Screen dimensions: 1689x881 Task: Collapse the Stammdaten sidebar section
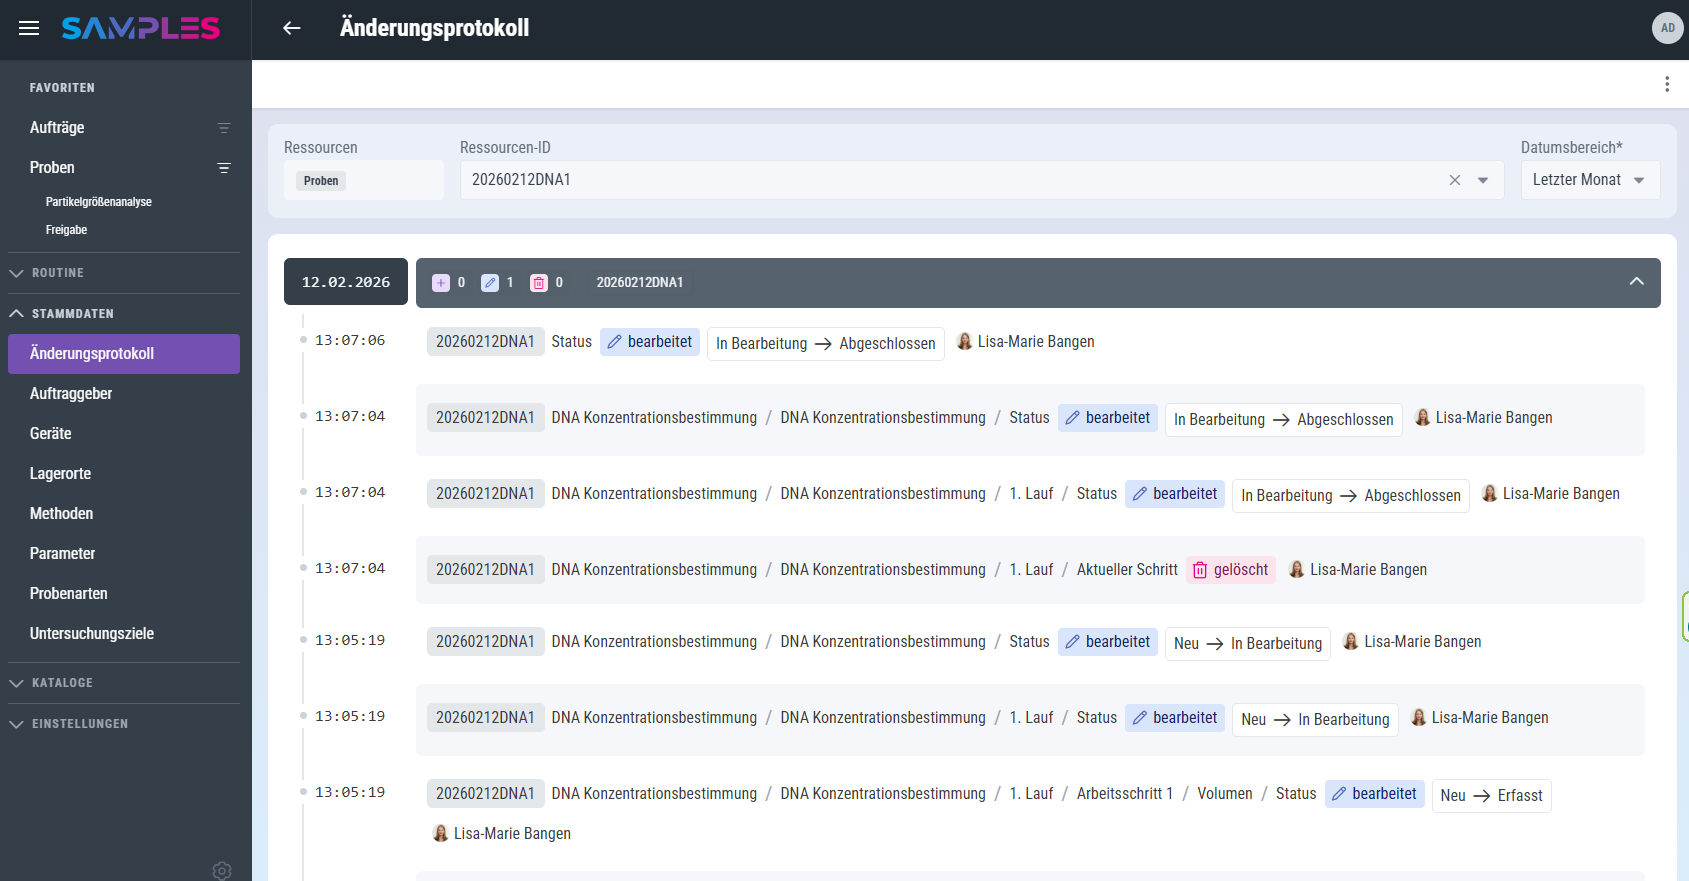(x=72, y=314)
